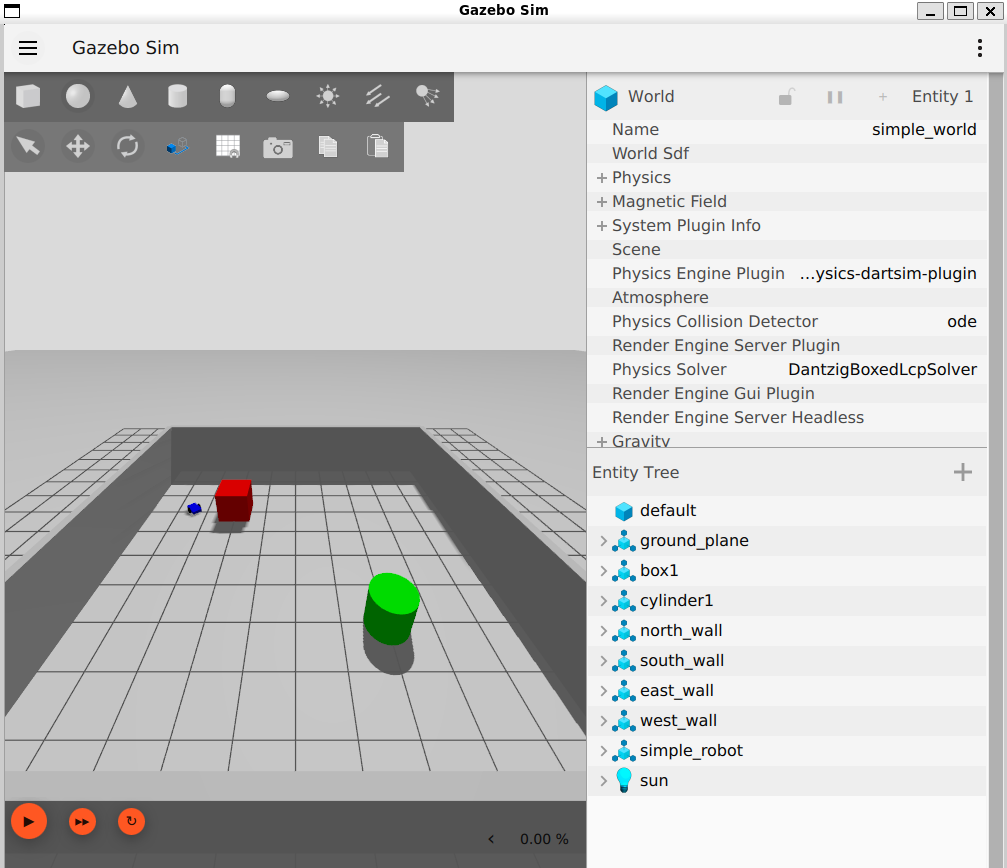Select cylinder1 in the entity tree
The width and height of the screenshot is (1007, 868).
click(x=676, y=601)
